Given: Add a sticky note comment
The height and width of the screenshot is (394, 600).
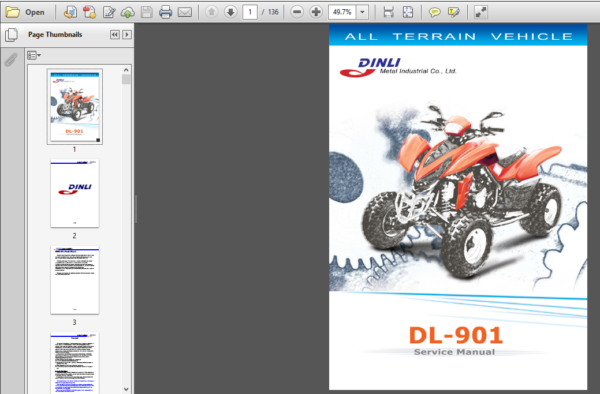Looking at the screenshot, I should click(434, 12).
